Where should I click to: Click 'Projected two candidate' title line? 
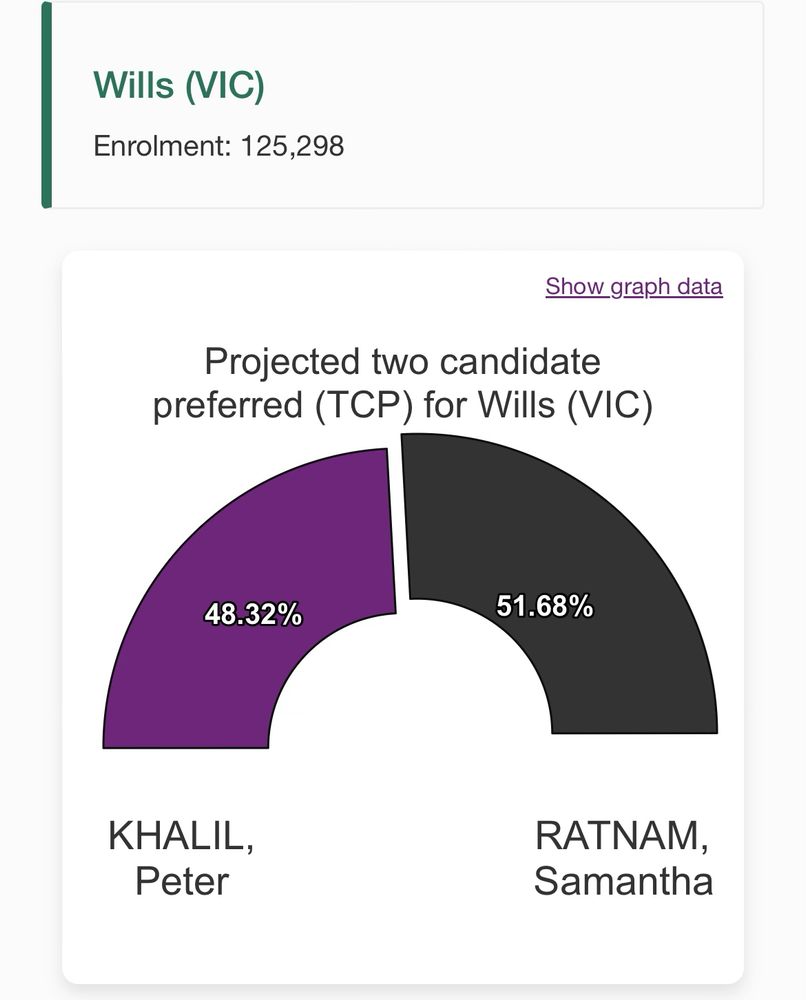(x=402, y=362)
